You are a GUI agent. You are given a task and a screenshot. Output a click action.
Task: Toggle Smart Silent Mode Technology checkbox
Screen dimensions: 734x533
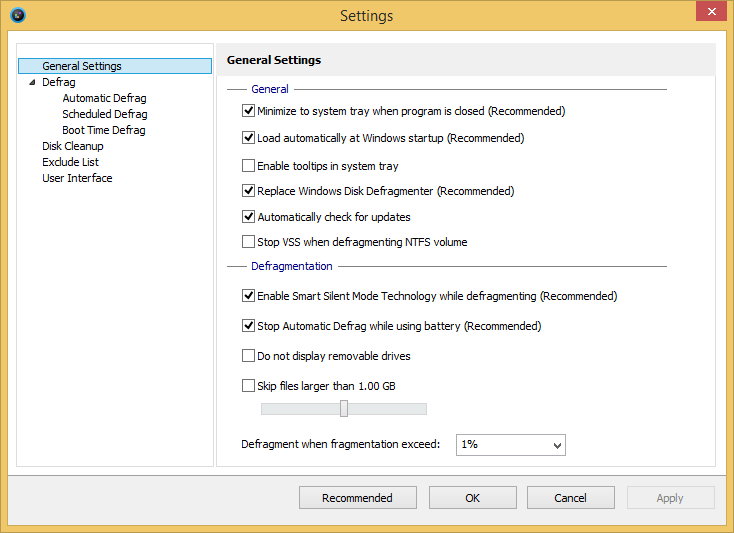pyautogui.click(x=249, y=296)
